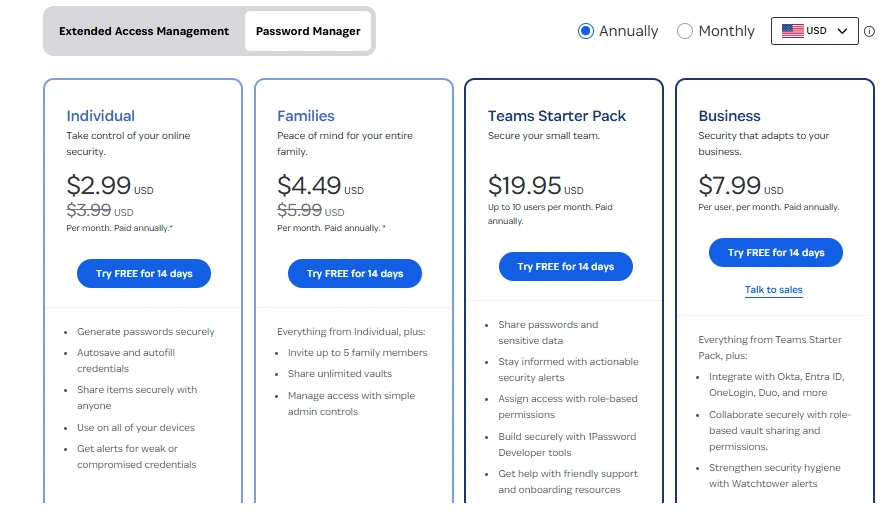This screenshot has width=894, height=528.
Task: Click 'Integrate with Okta, Entra ID' feature
Action: point(777,385)
